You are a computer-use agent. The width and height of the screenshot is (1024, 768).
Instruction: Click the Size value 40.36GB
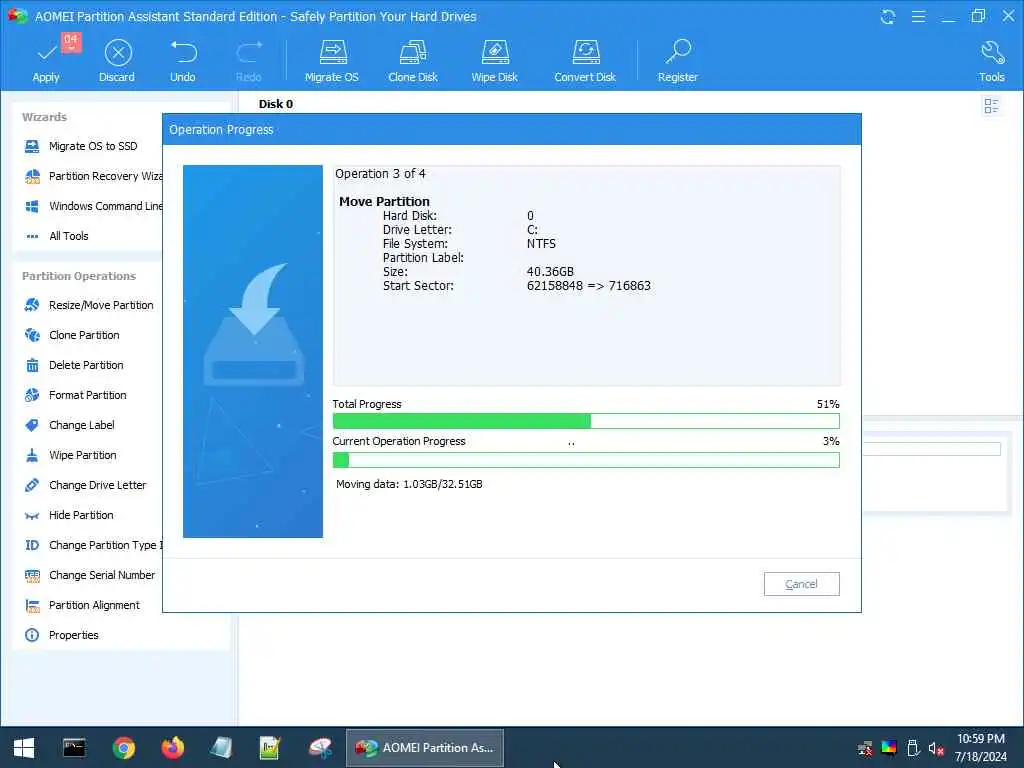pos(550,272)
